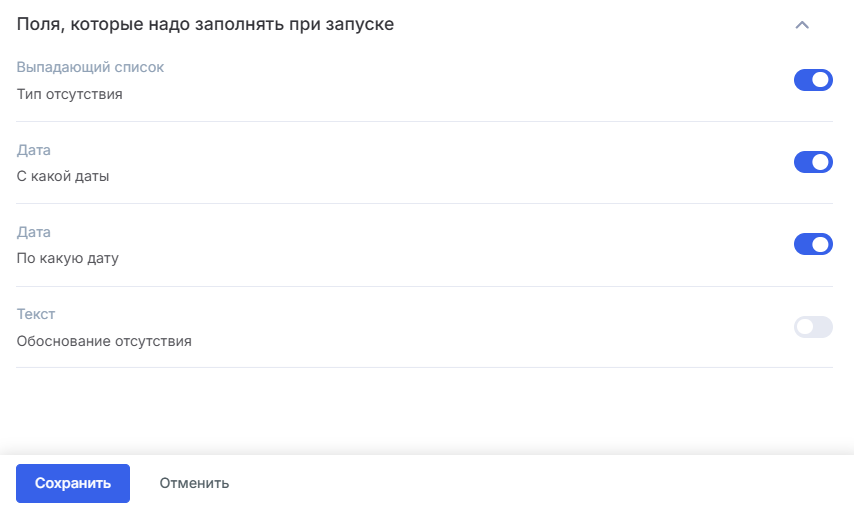
Task: Switch off the 'По какую дату' toggle
Action: pyautogui.click(x=813, y=244)
